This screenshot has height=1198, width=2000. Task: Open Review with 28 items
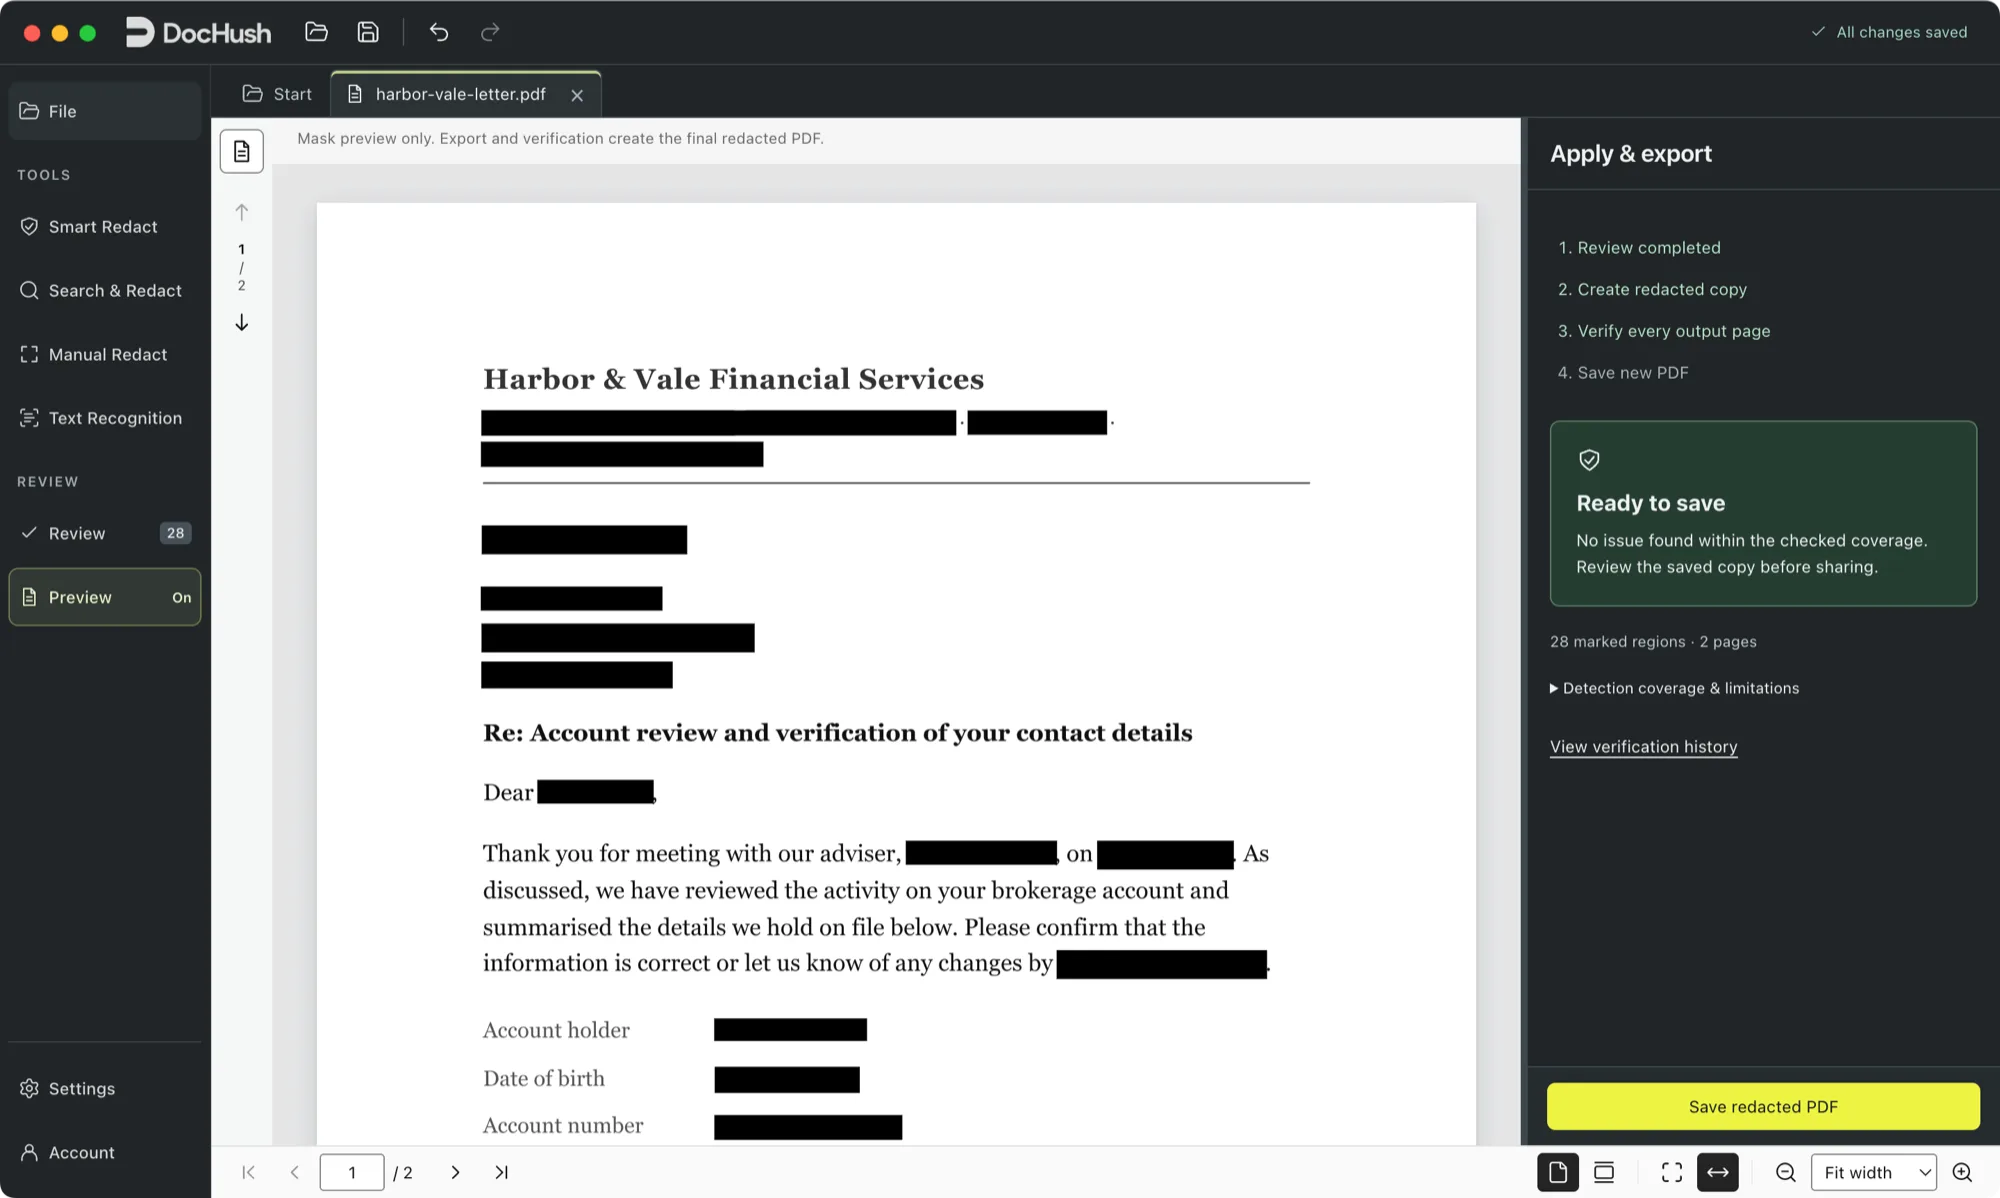click(105, 533)
